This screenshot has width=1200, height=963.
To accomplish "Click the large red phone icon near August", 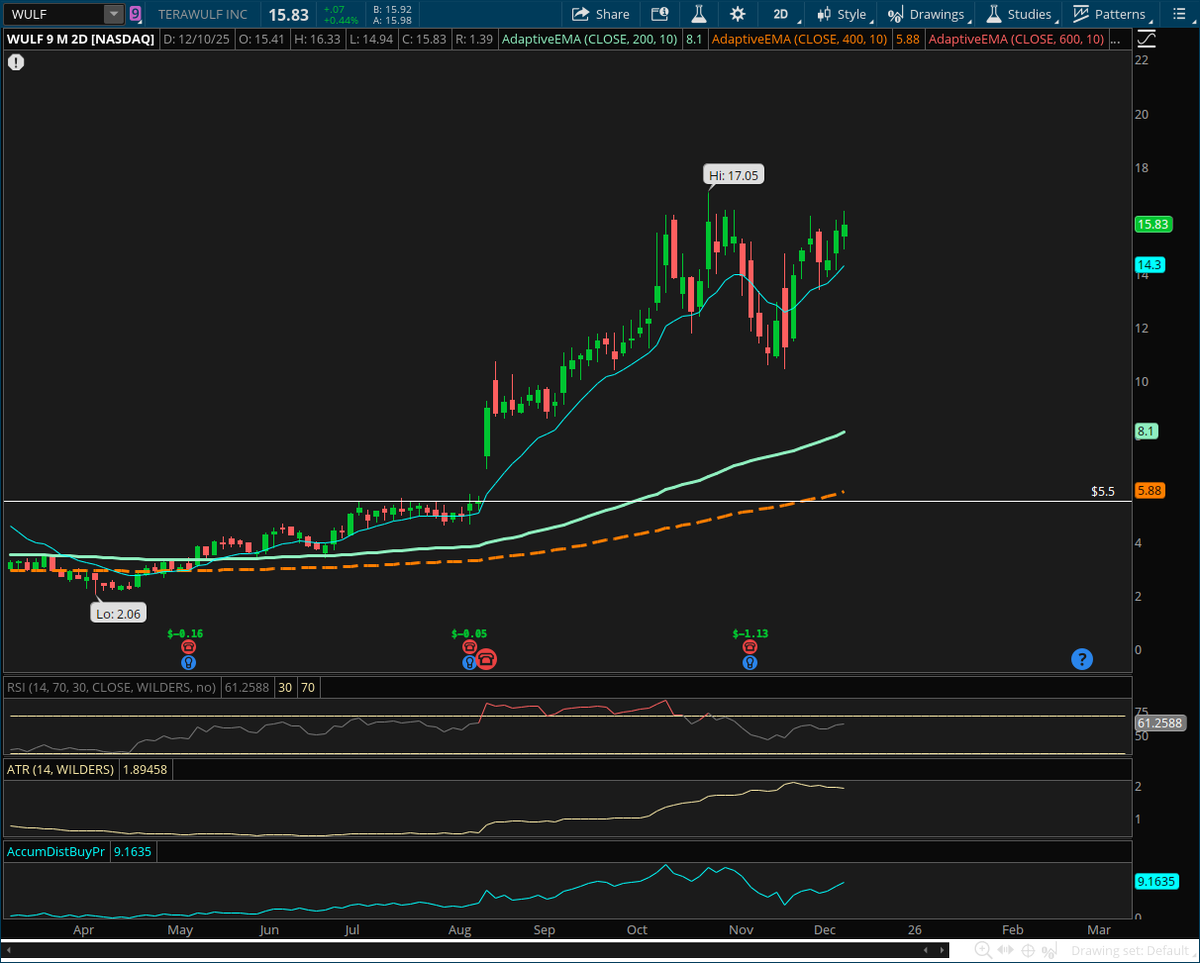I will coord(486,658).
